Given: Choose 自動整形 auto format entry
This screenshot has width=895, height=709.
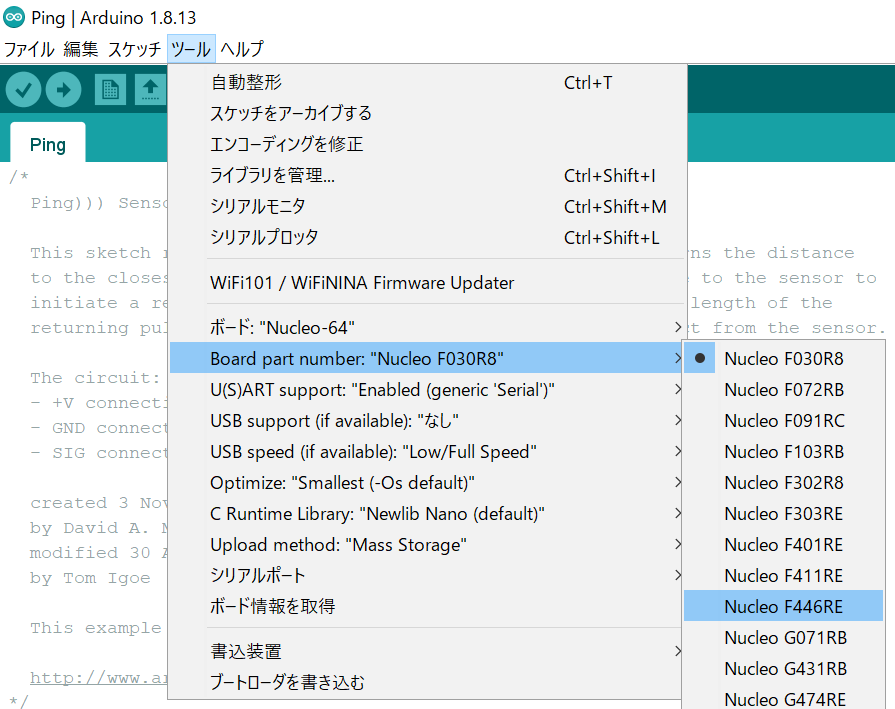Looking at the screenshot, I should (427, 83).
